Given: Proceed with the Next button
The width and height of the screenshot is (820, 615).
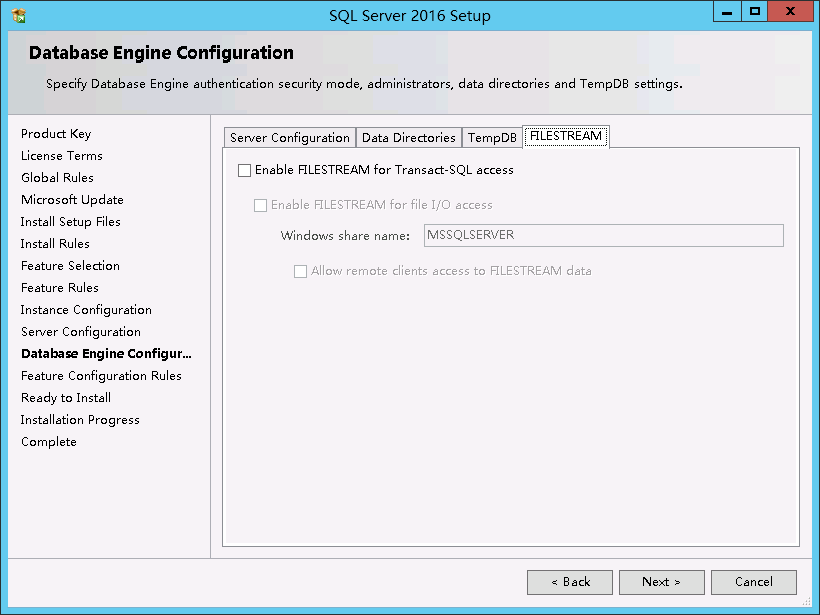Looking at the screenshot, I should pos(662,582).
